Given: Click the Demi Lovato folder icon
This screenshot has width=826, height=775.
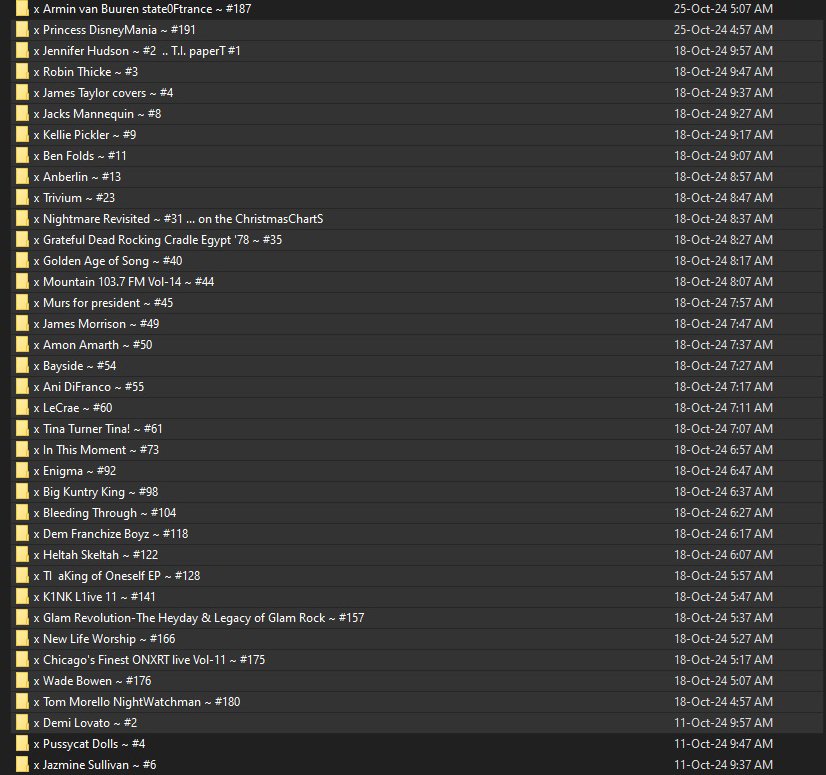Looking at the screenshot, I should 22,723.
